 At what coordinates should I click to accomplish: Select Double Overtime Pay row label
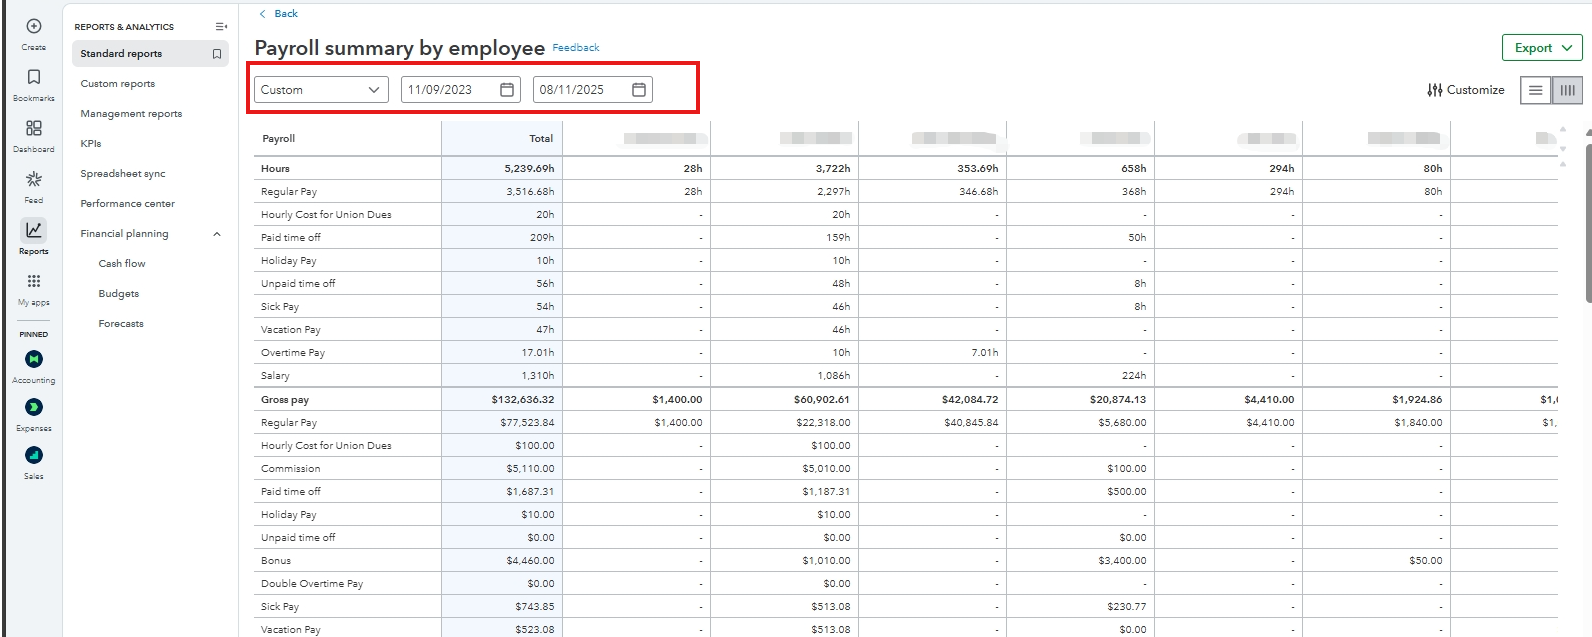(312, 584)
